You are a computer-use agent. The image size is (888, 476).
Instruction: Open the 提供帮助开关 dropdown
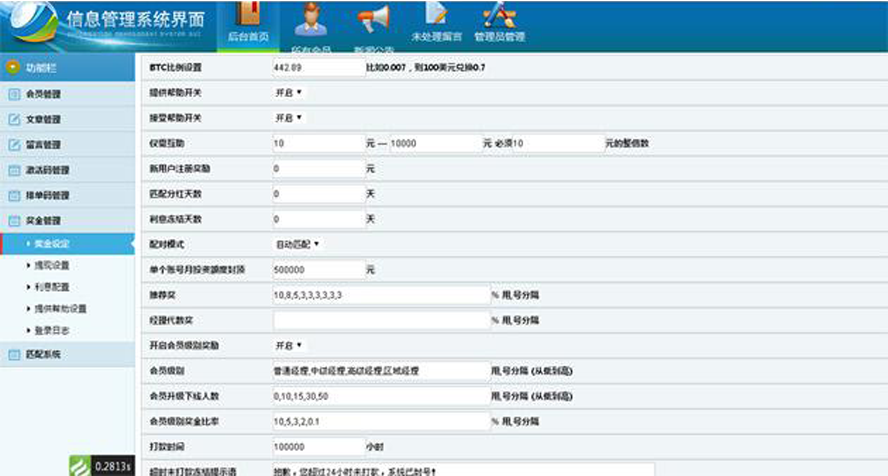click(x=289, y=92)
